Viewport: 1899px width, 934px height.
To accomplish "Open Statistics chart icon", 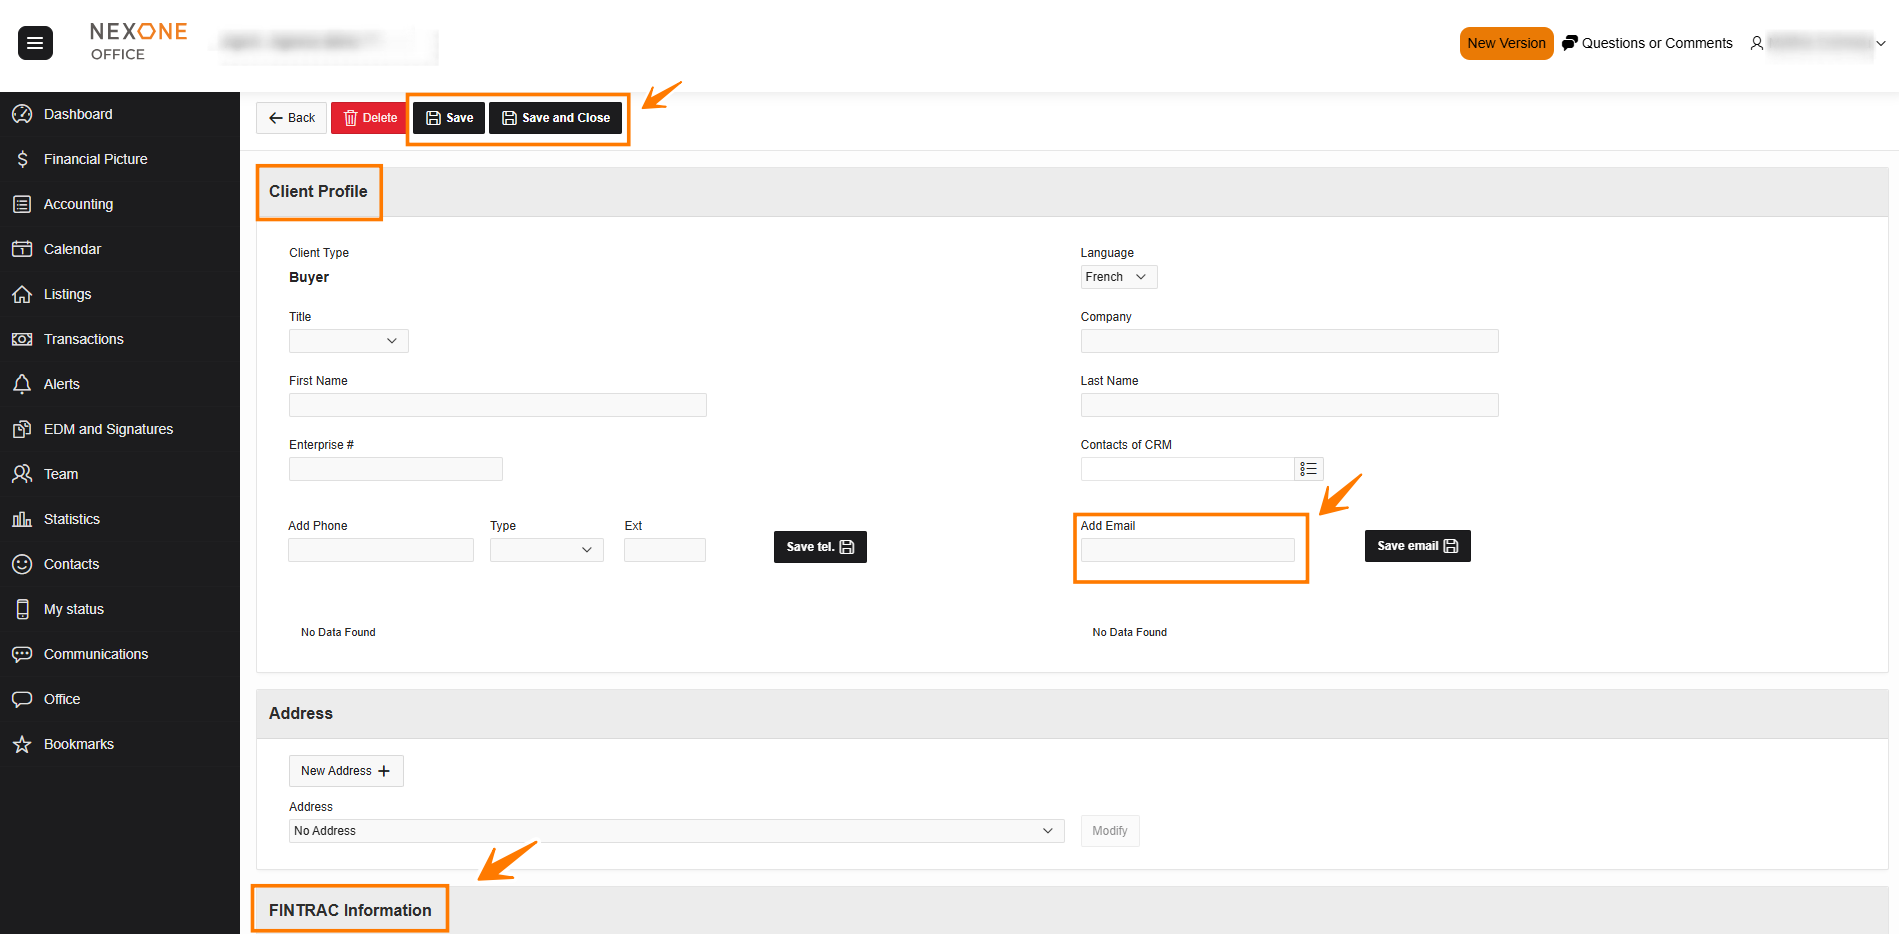I will point(22,519).
